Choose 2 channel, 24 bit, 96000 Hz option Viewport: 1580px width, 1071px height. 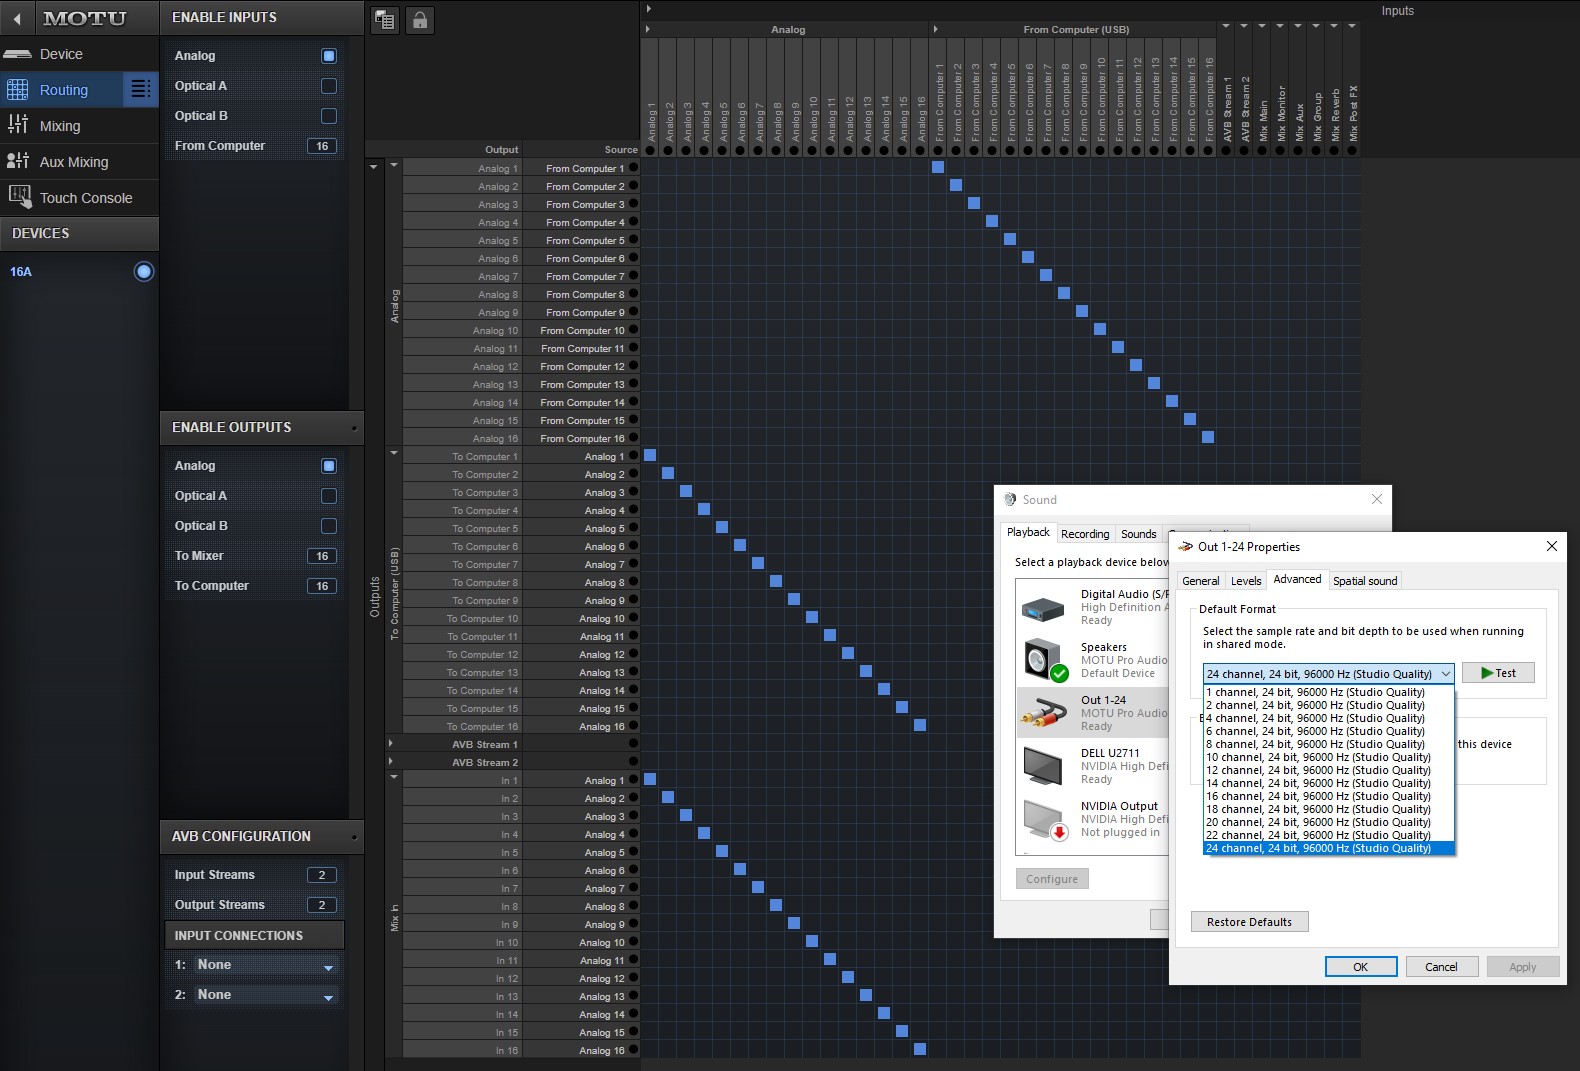point(1328,705)
